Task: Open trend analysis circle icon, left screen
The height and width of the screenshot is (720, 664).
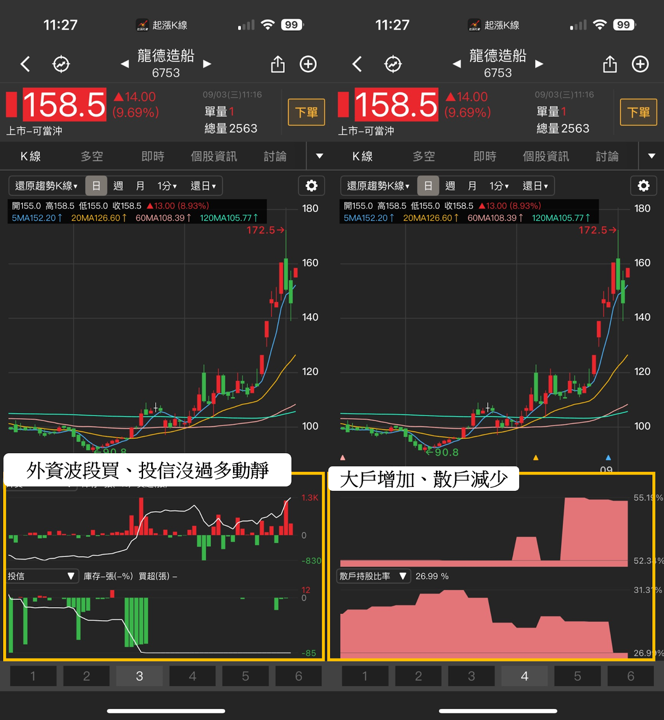Action: pyautogui.click(x=61, y=64)
